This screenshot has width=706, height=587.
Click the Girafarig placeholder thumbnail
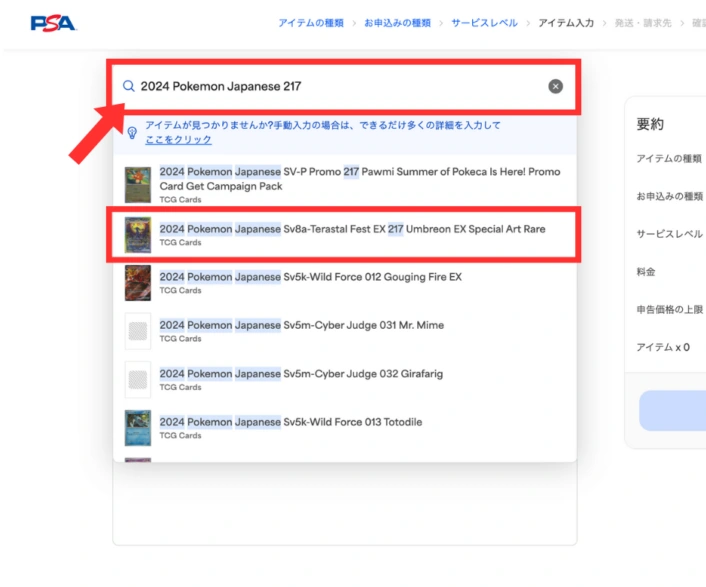pyautogui.click(x=138, y=379)
